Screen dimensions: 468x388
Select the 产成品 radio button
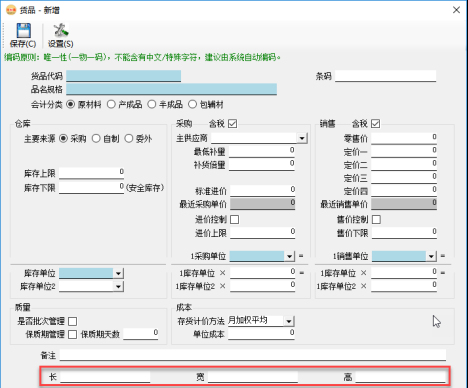tap(111, 105)
